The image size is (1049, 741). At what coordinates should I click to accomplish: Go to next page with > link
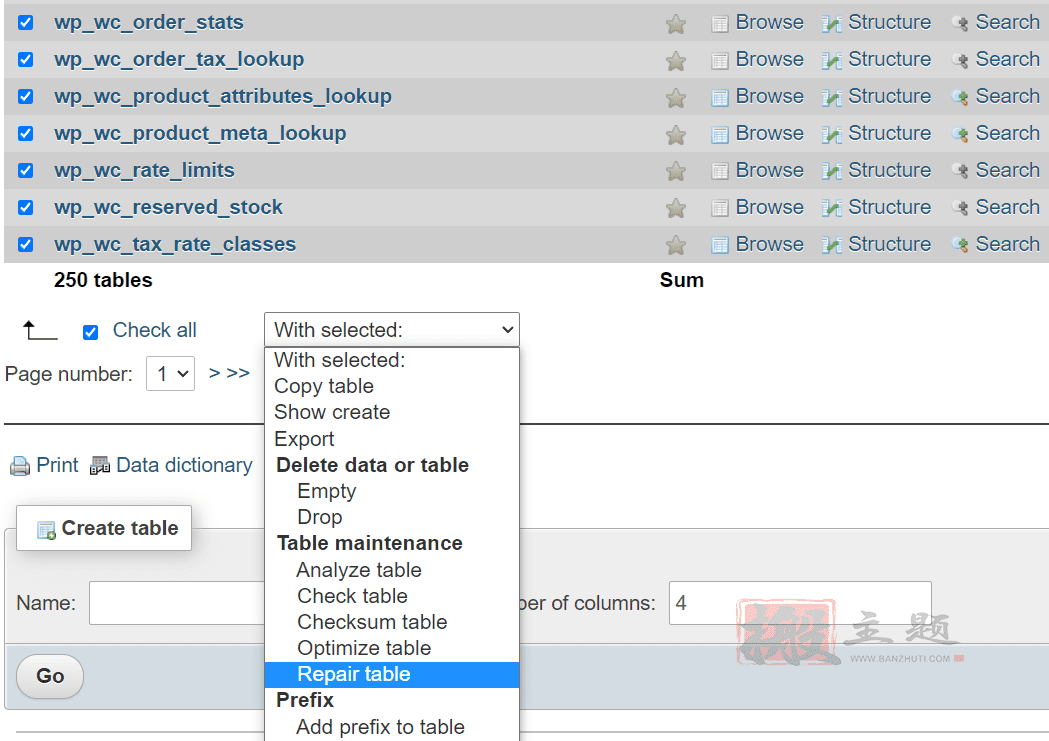coord(214,373)
